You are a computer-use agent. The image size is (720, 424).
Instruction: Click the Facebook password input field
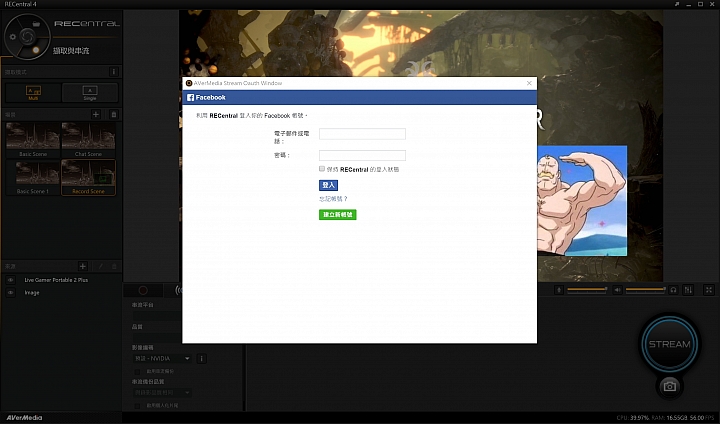pyautogui.click(x=362, y=155)
